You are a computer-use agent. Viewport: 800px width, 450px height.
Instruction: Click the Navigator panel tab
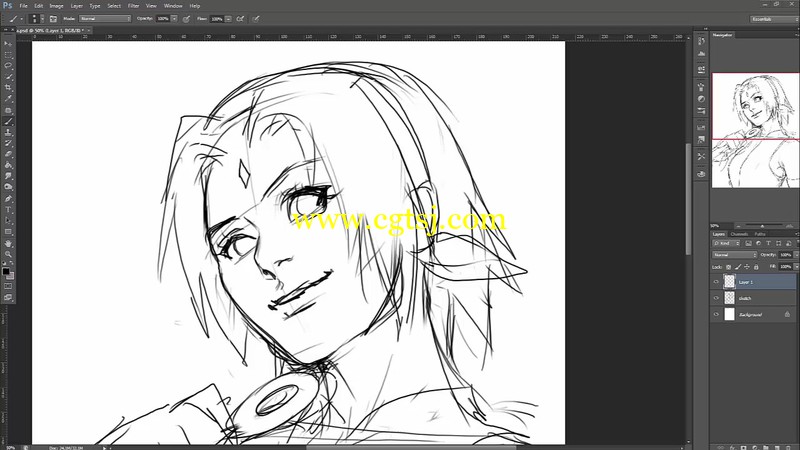[722, 35]
